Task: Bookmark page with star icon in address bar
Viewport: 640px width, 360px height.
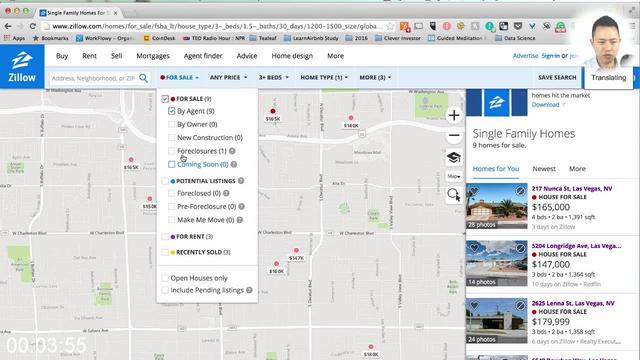Action: coord(390,26)
